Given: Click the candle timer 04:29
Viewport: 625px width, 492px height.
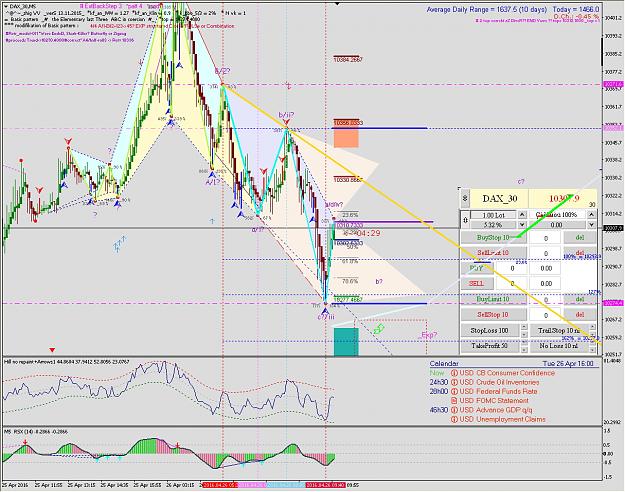Looking at the screenshot, I should click(368, 233).
